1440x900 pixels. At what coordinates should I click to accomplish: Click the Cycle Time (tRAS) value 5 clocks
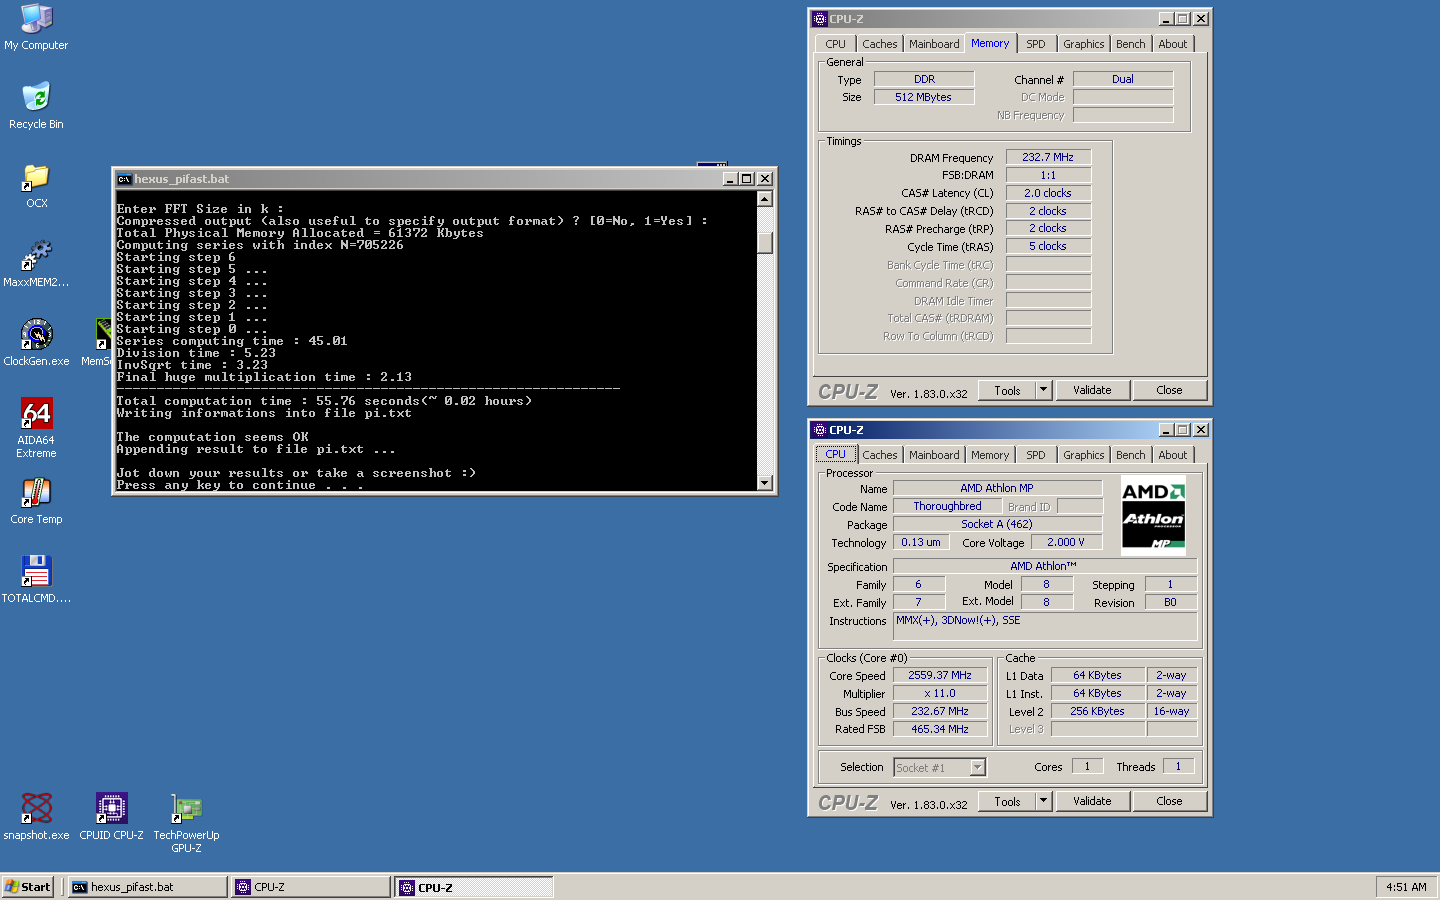1048,246
